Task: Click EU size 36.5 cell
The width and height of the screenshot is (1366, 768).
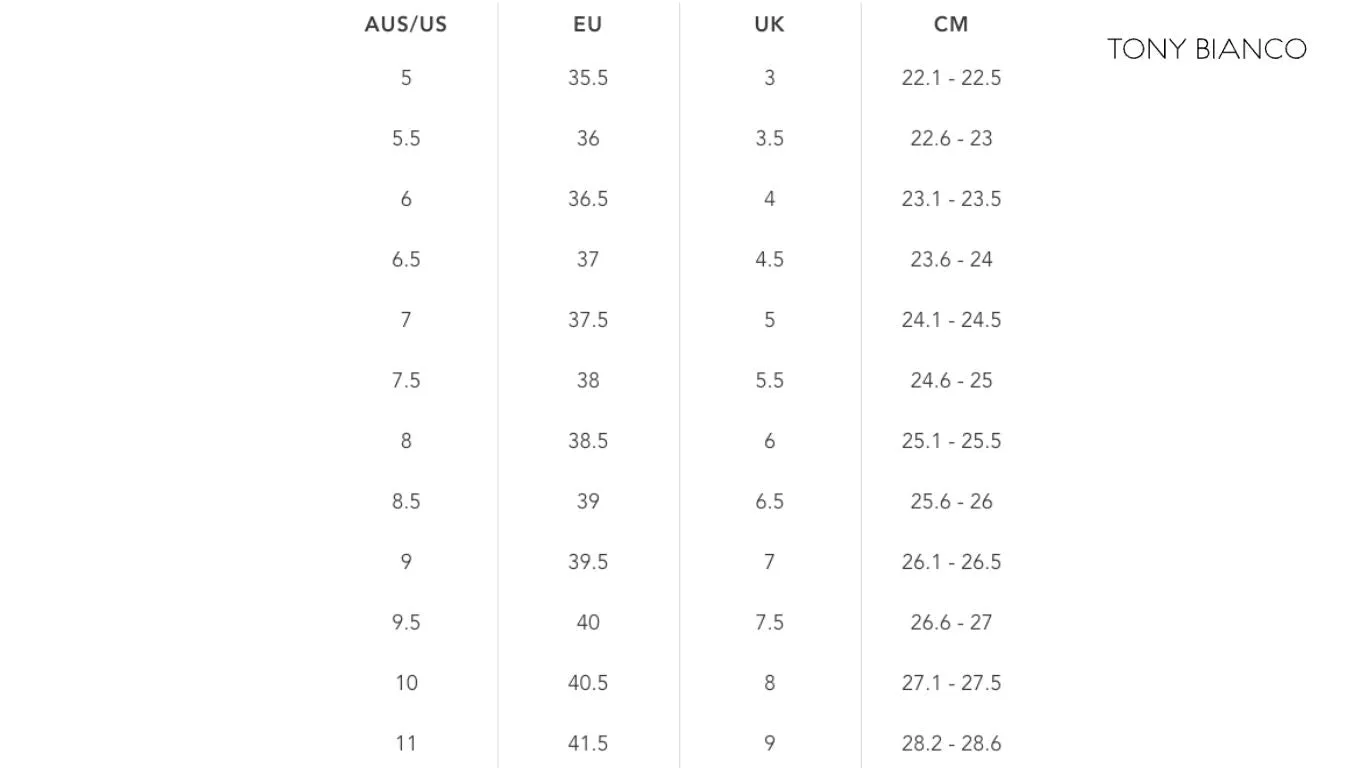Action: (x=588, y=199)
